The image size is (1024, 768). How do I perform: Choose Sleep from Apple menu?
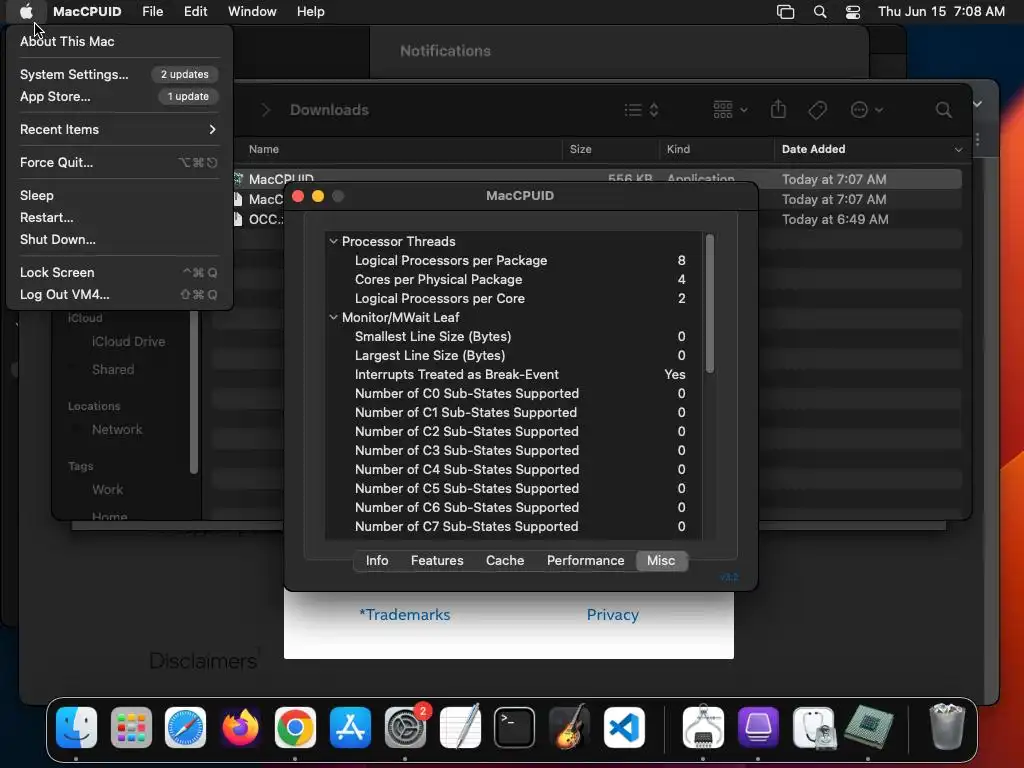[x=119, y=195]
